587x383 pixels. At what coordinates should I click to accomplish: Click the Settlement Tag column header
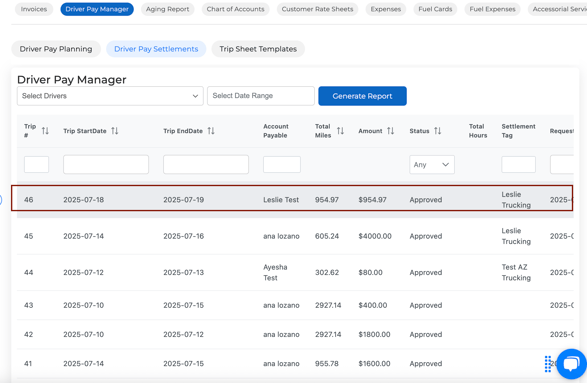coord(518,131)
